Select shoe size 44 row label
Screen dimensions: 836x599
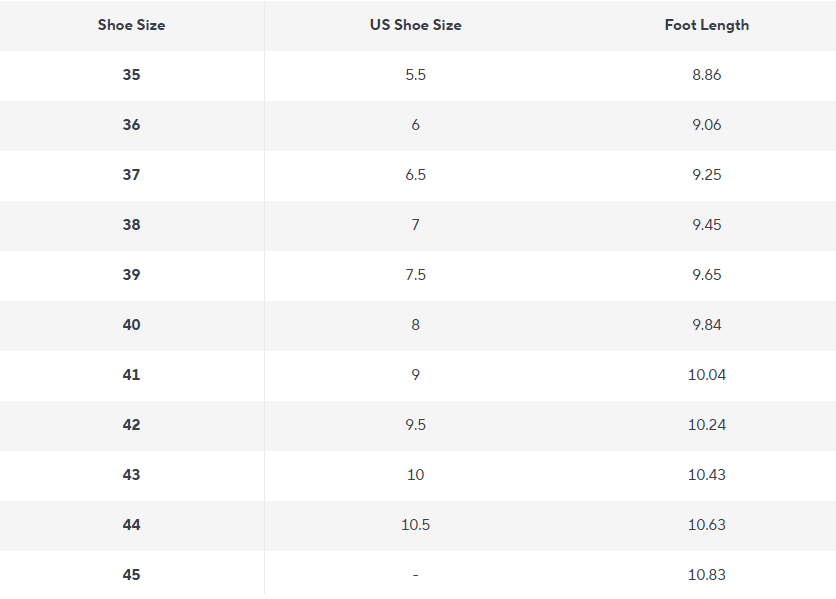point(131,525)
